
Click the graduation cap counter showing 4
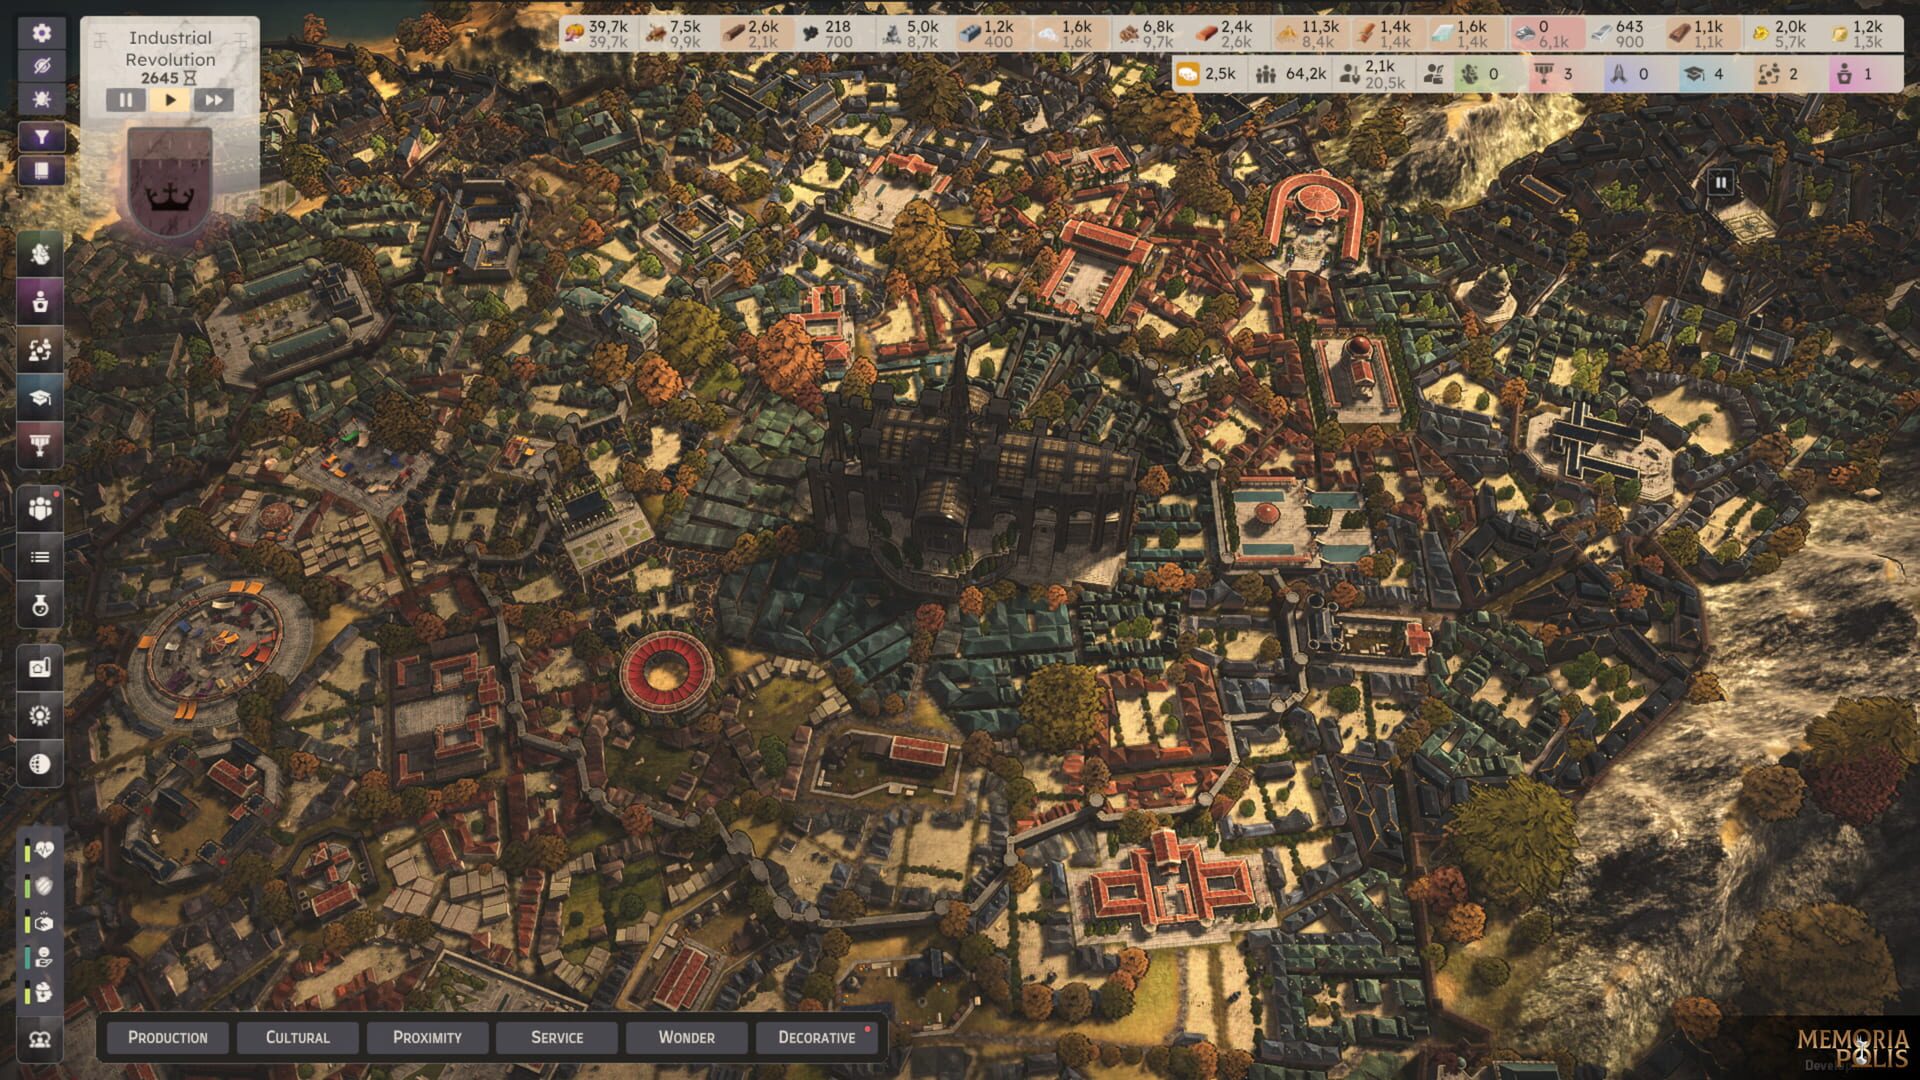[1707, 74]
